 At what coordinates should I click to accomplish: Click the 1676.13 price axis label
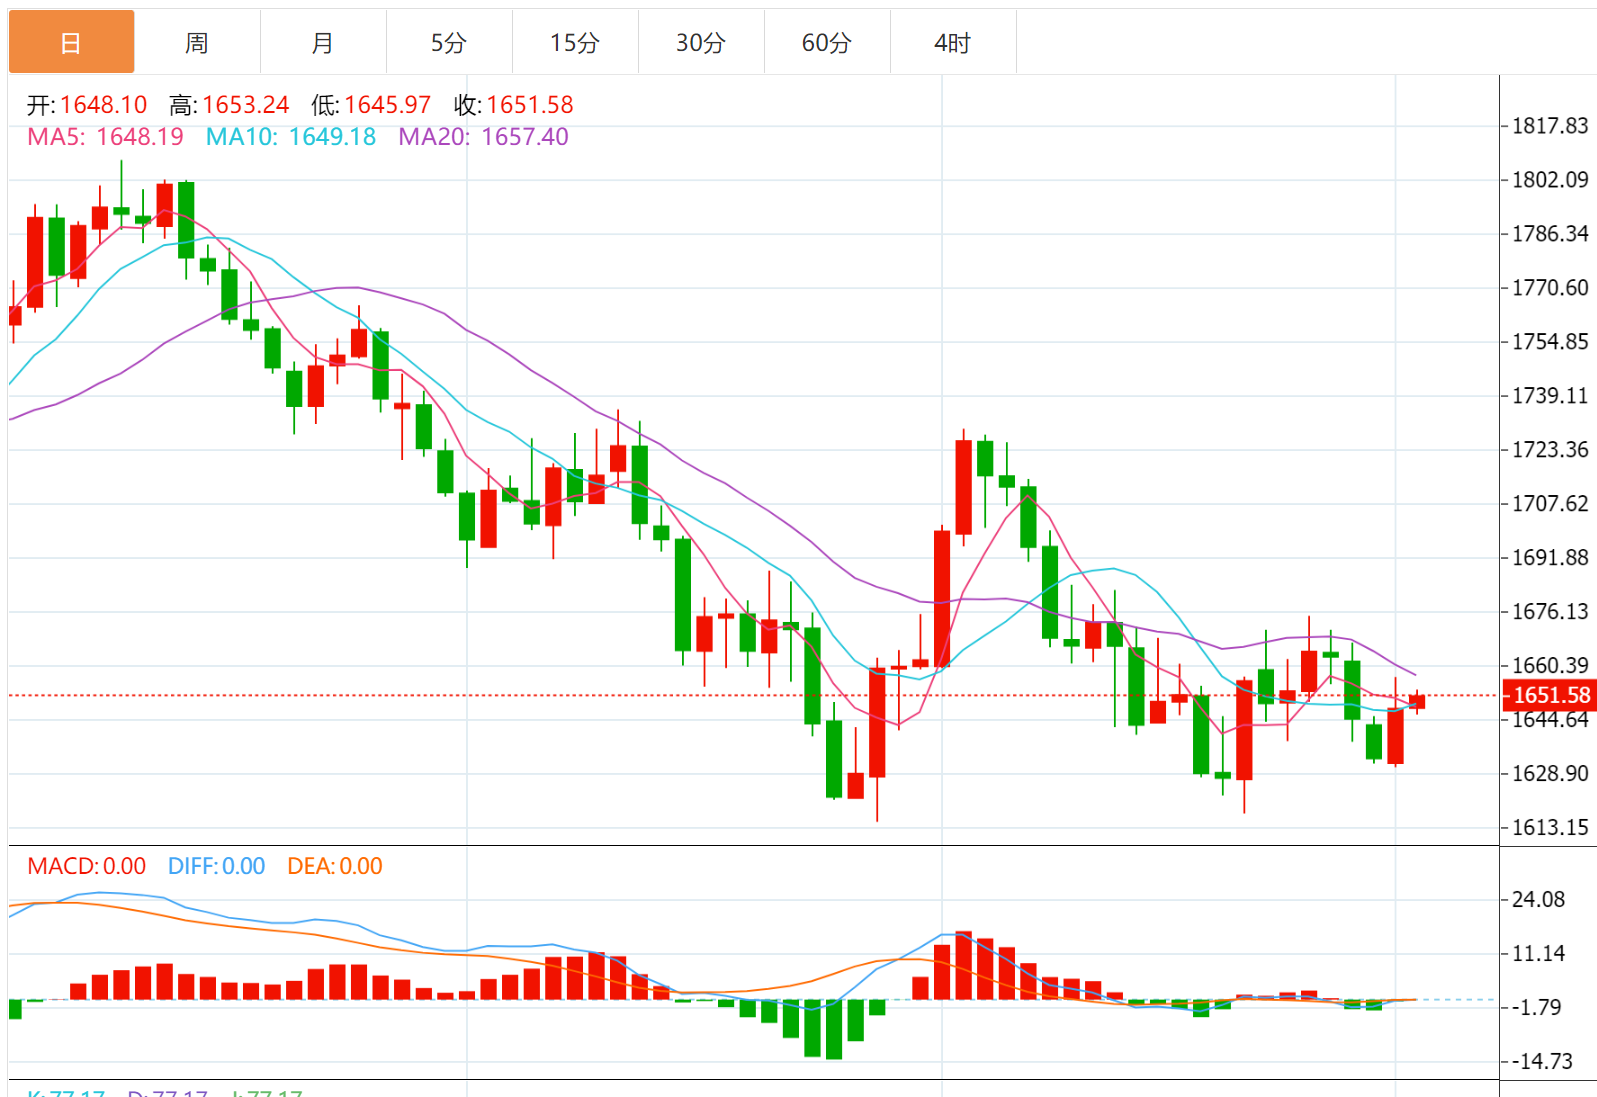1550,612
